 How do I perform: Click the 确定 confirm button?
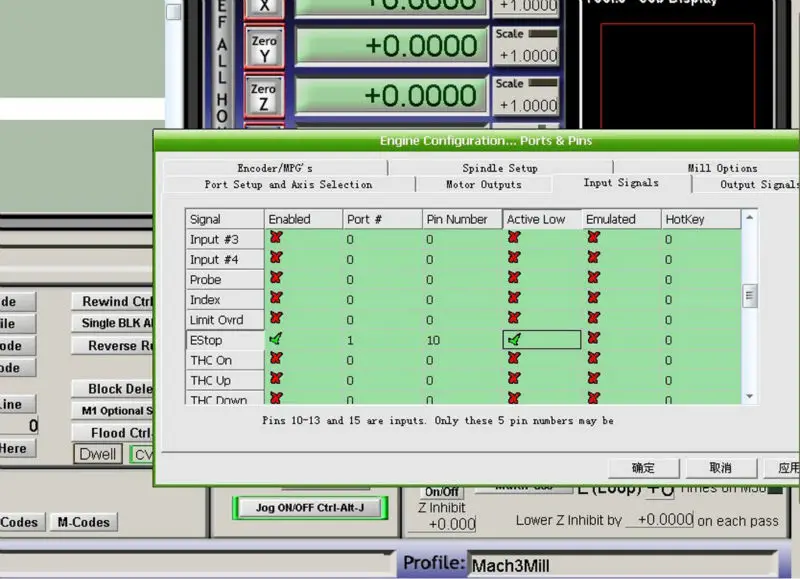coord(643,468)
